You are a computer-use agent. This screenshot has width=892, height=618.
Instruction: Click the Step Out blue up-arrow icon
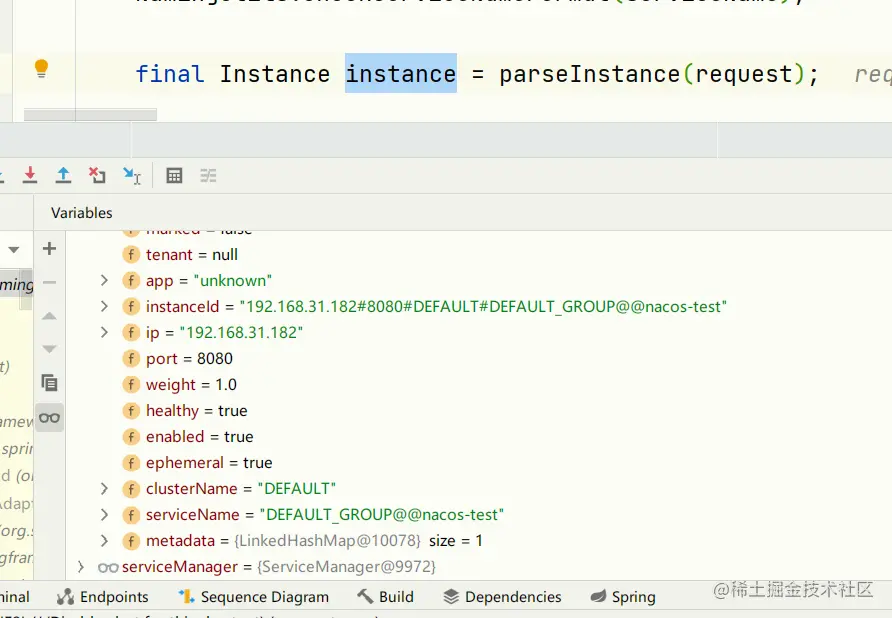63,175
